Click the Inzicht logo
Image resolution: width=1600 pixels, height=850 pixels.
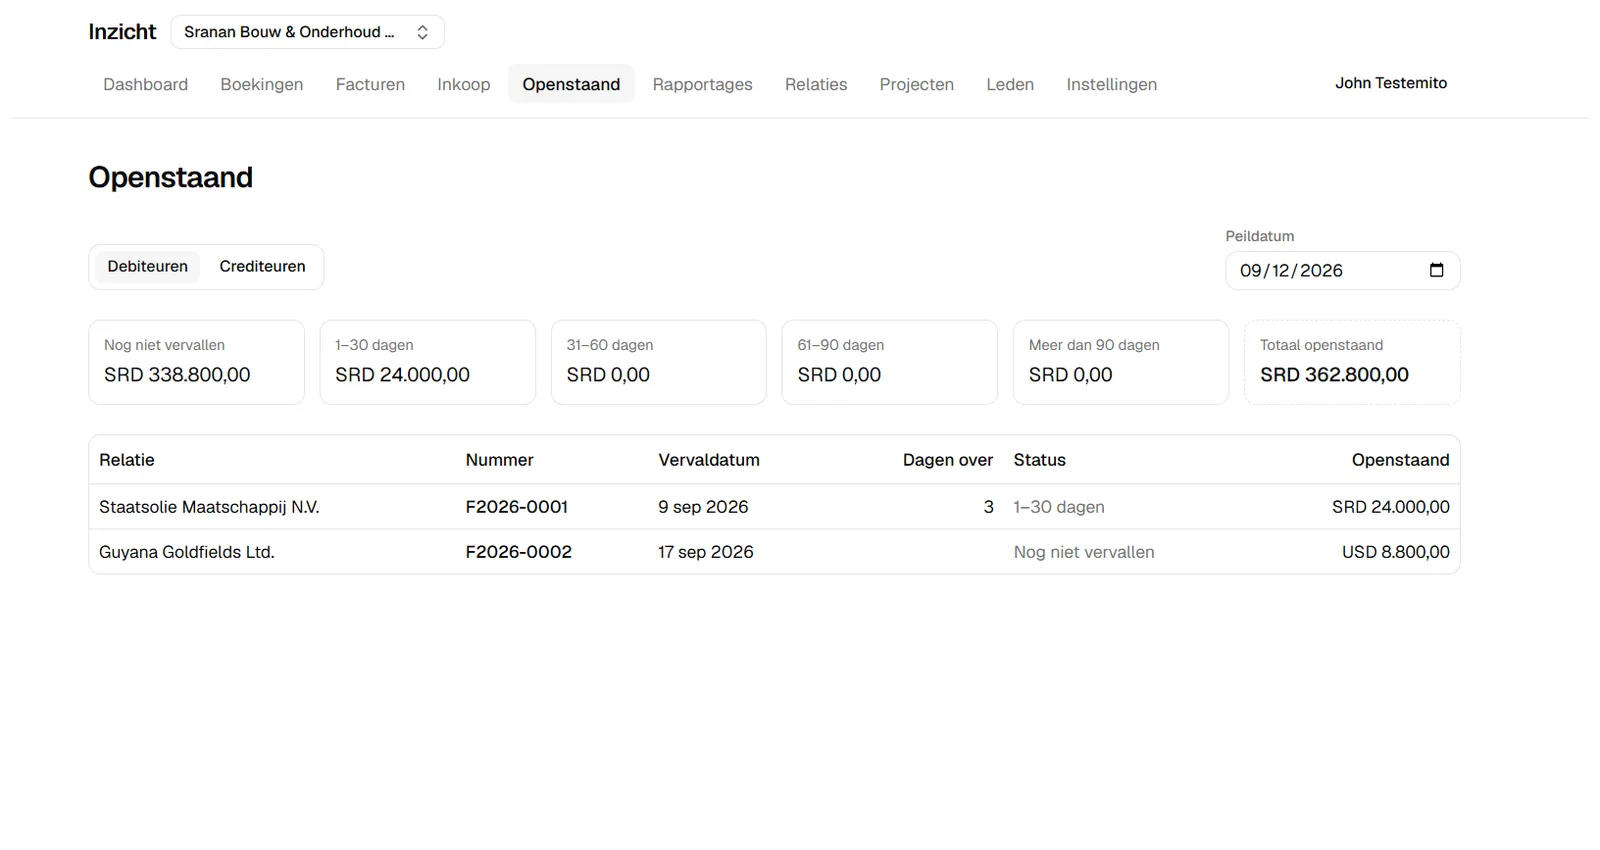122,32
